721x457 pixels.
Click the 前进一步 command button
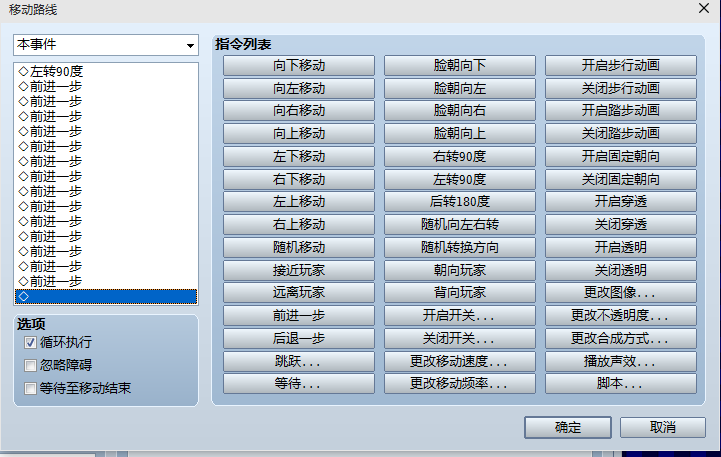pyautogui.click(x=299, y=315)
